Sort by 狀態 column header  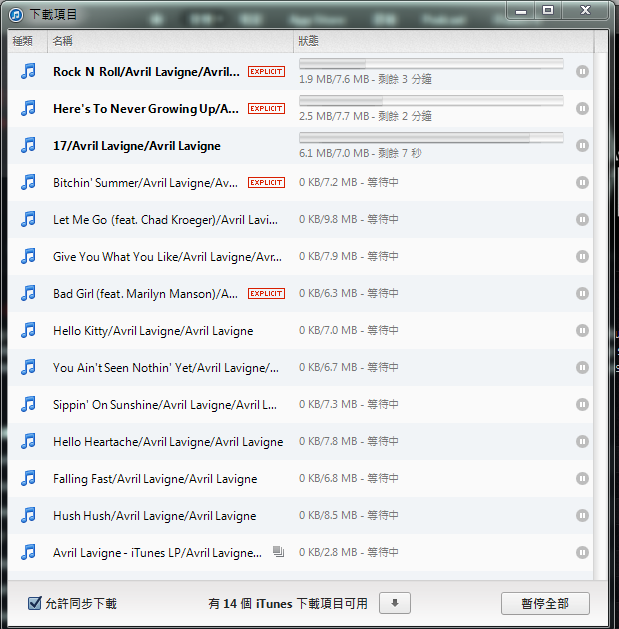[444, 41]
